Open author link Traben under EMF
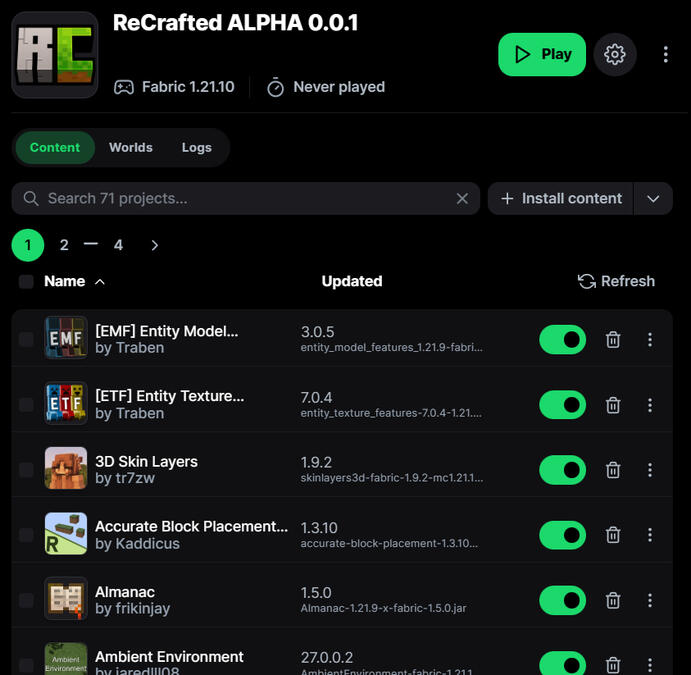 (x=141, y=348)
